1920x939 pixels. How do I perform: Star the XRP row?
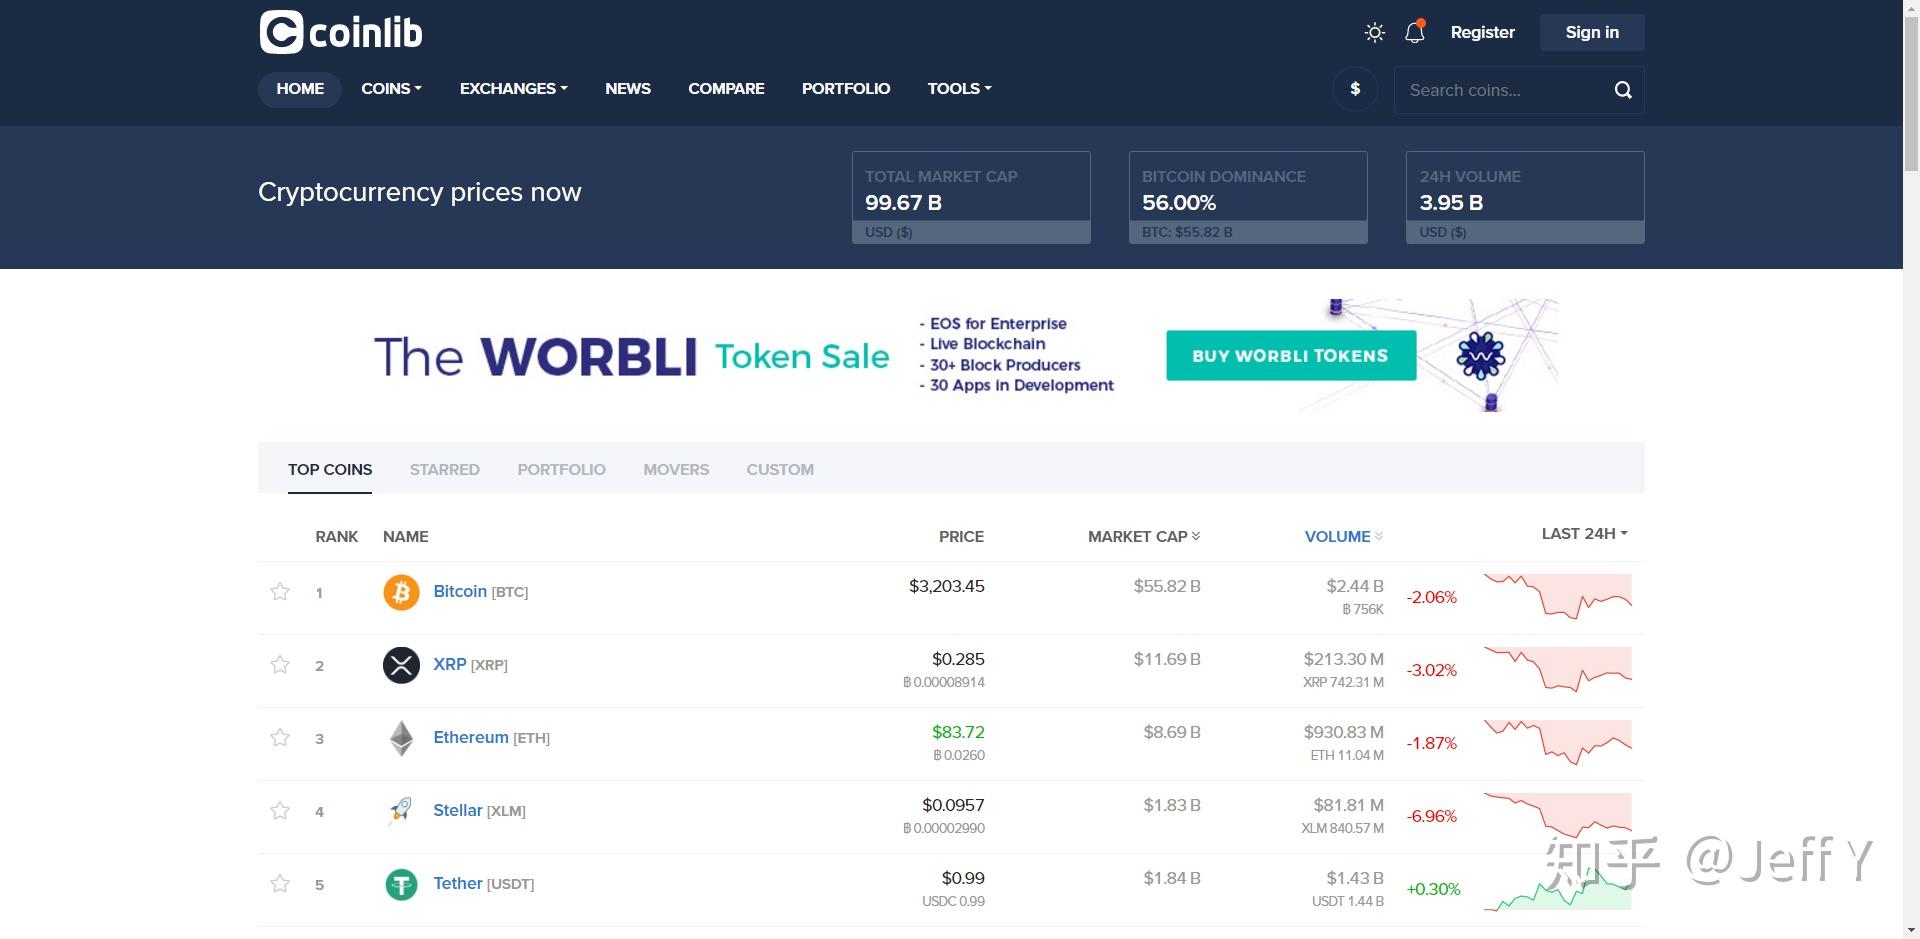280,665
